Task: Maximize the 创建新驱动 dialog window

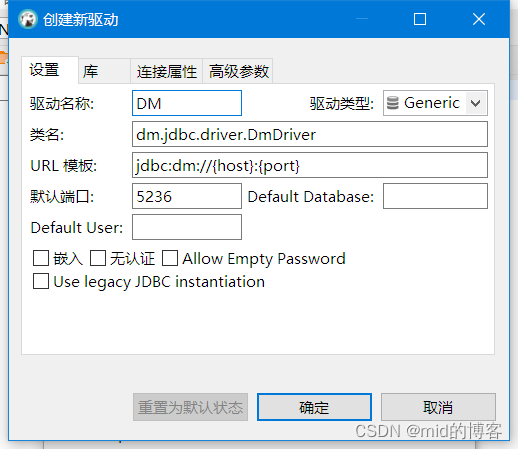Action: (x=420, y=19)
